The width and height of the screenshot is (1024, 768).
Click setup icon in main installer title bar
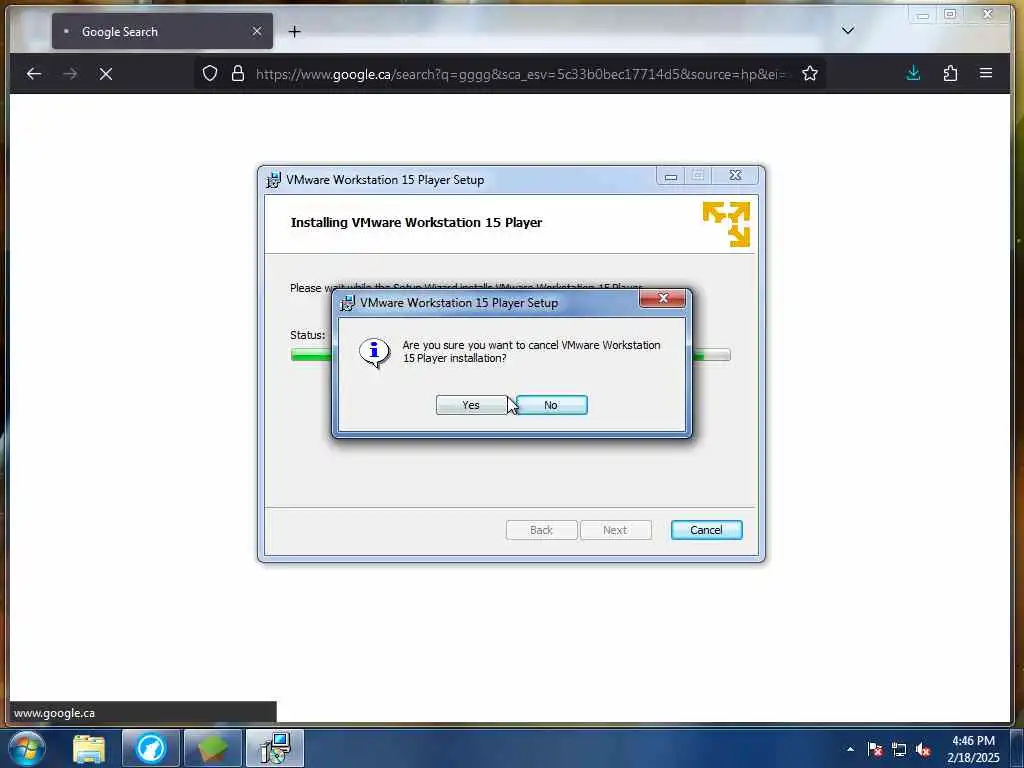[274, 180]
